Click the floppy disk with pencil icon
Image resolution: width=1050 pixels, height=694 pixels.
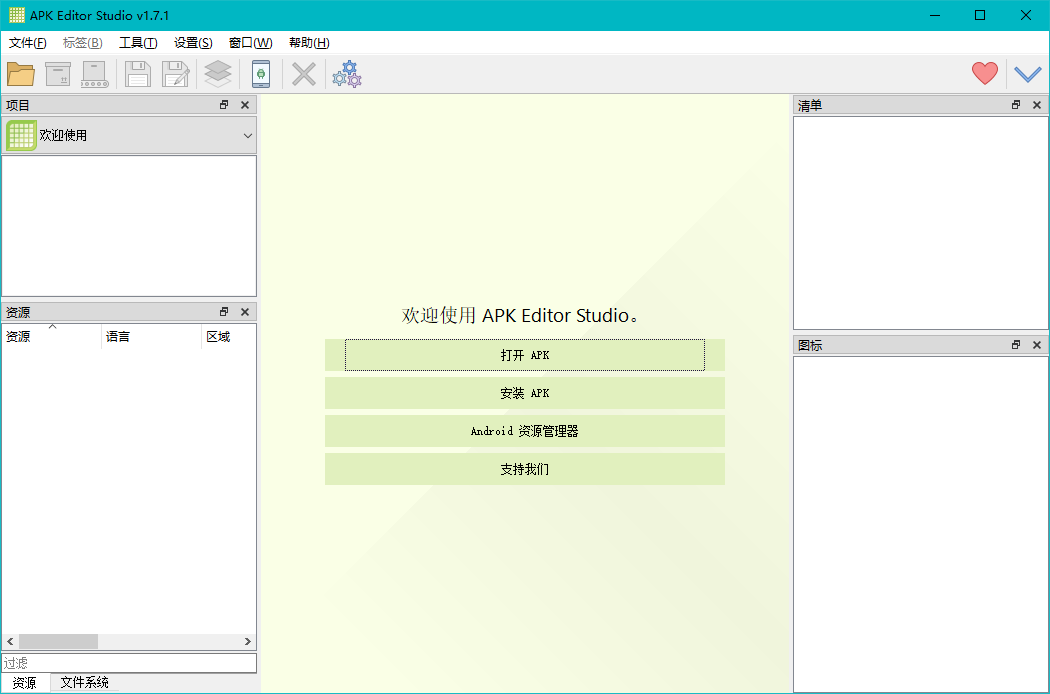click(175, 74)
